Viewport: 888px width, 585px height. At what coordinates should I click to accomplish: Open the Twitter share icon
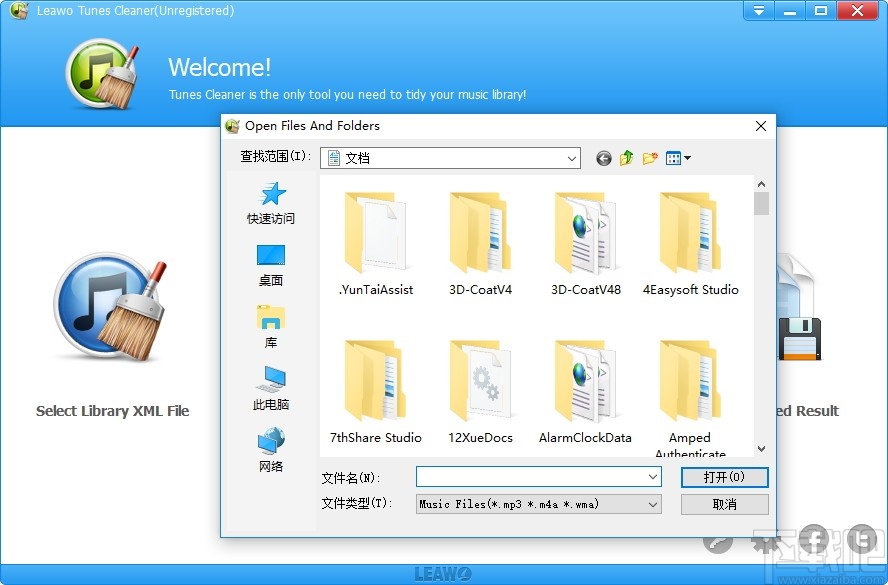coord(858,538)
